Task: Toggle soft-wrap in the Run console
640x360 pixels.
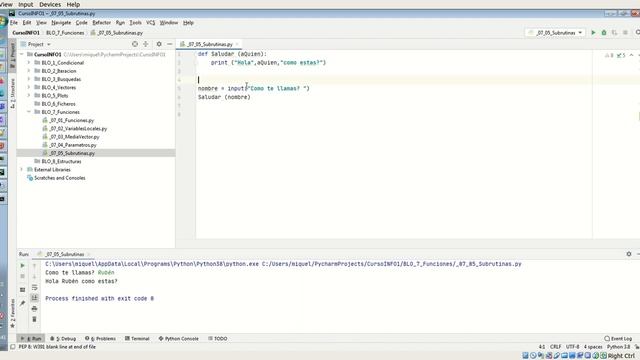Action: coord(34,287)
